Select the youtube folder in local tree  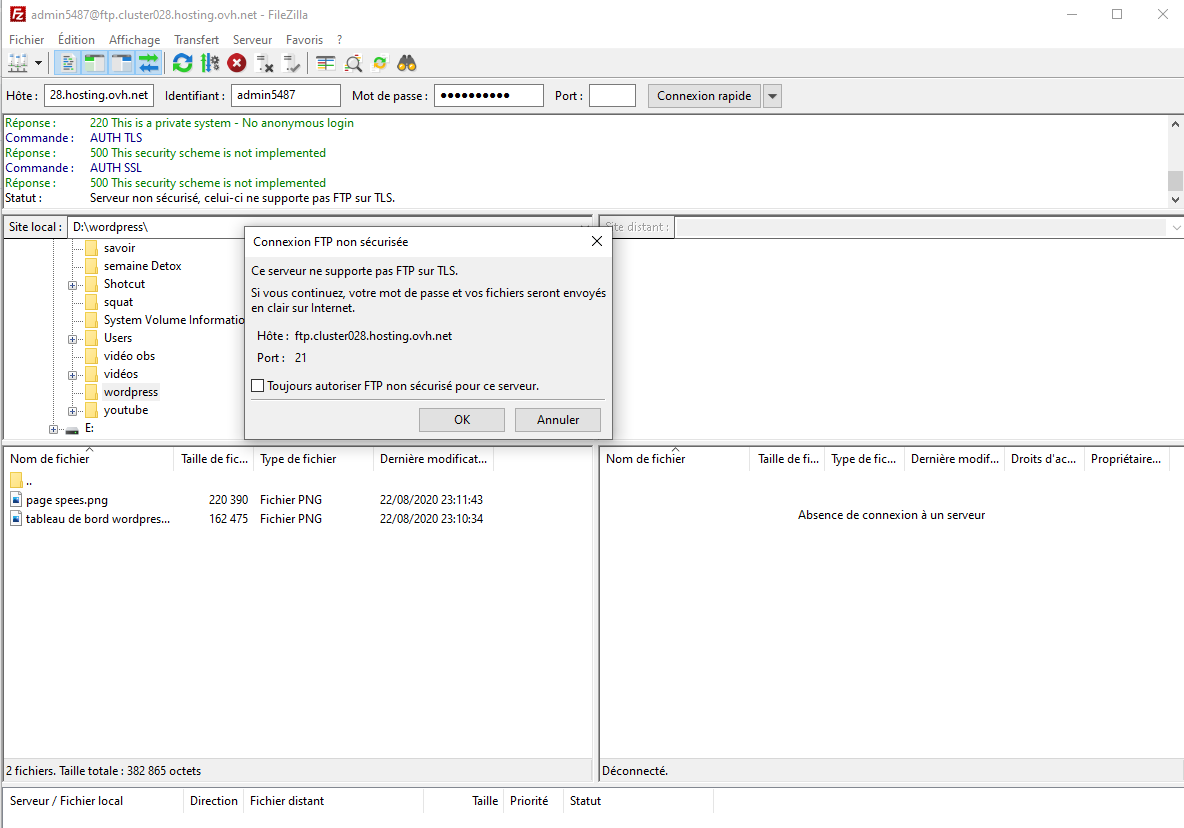pyautogui.click(x=125, y=410)
